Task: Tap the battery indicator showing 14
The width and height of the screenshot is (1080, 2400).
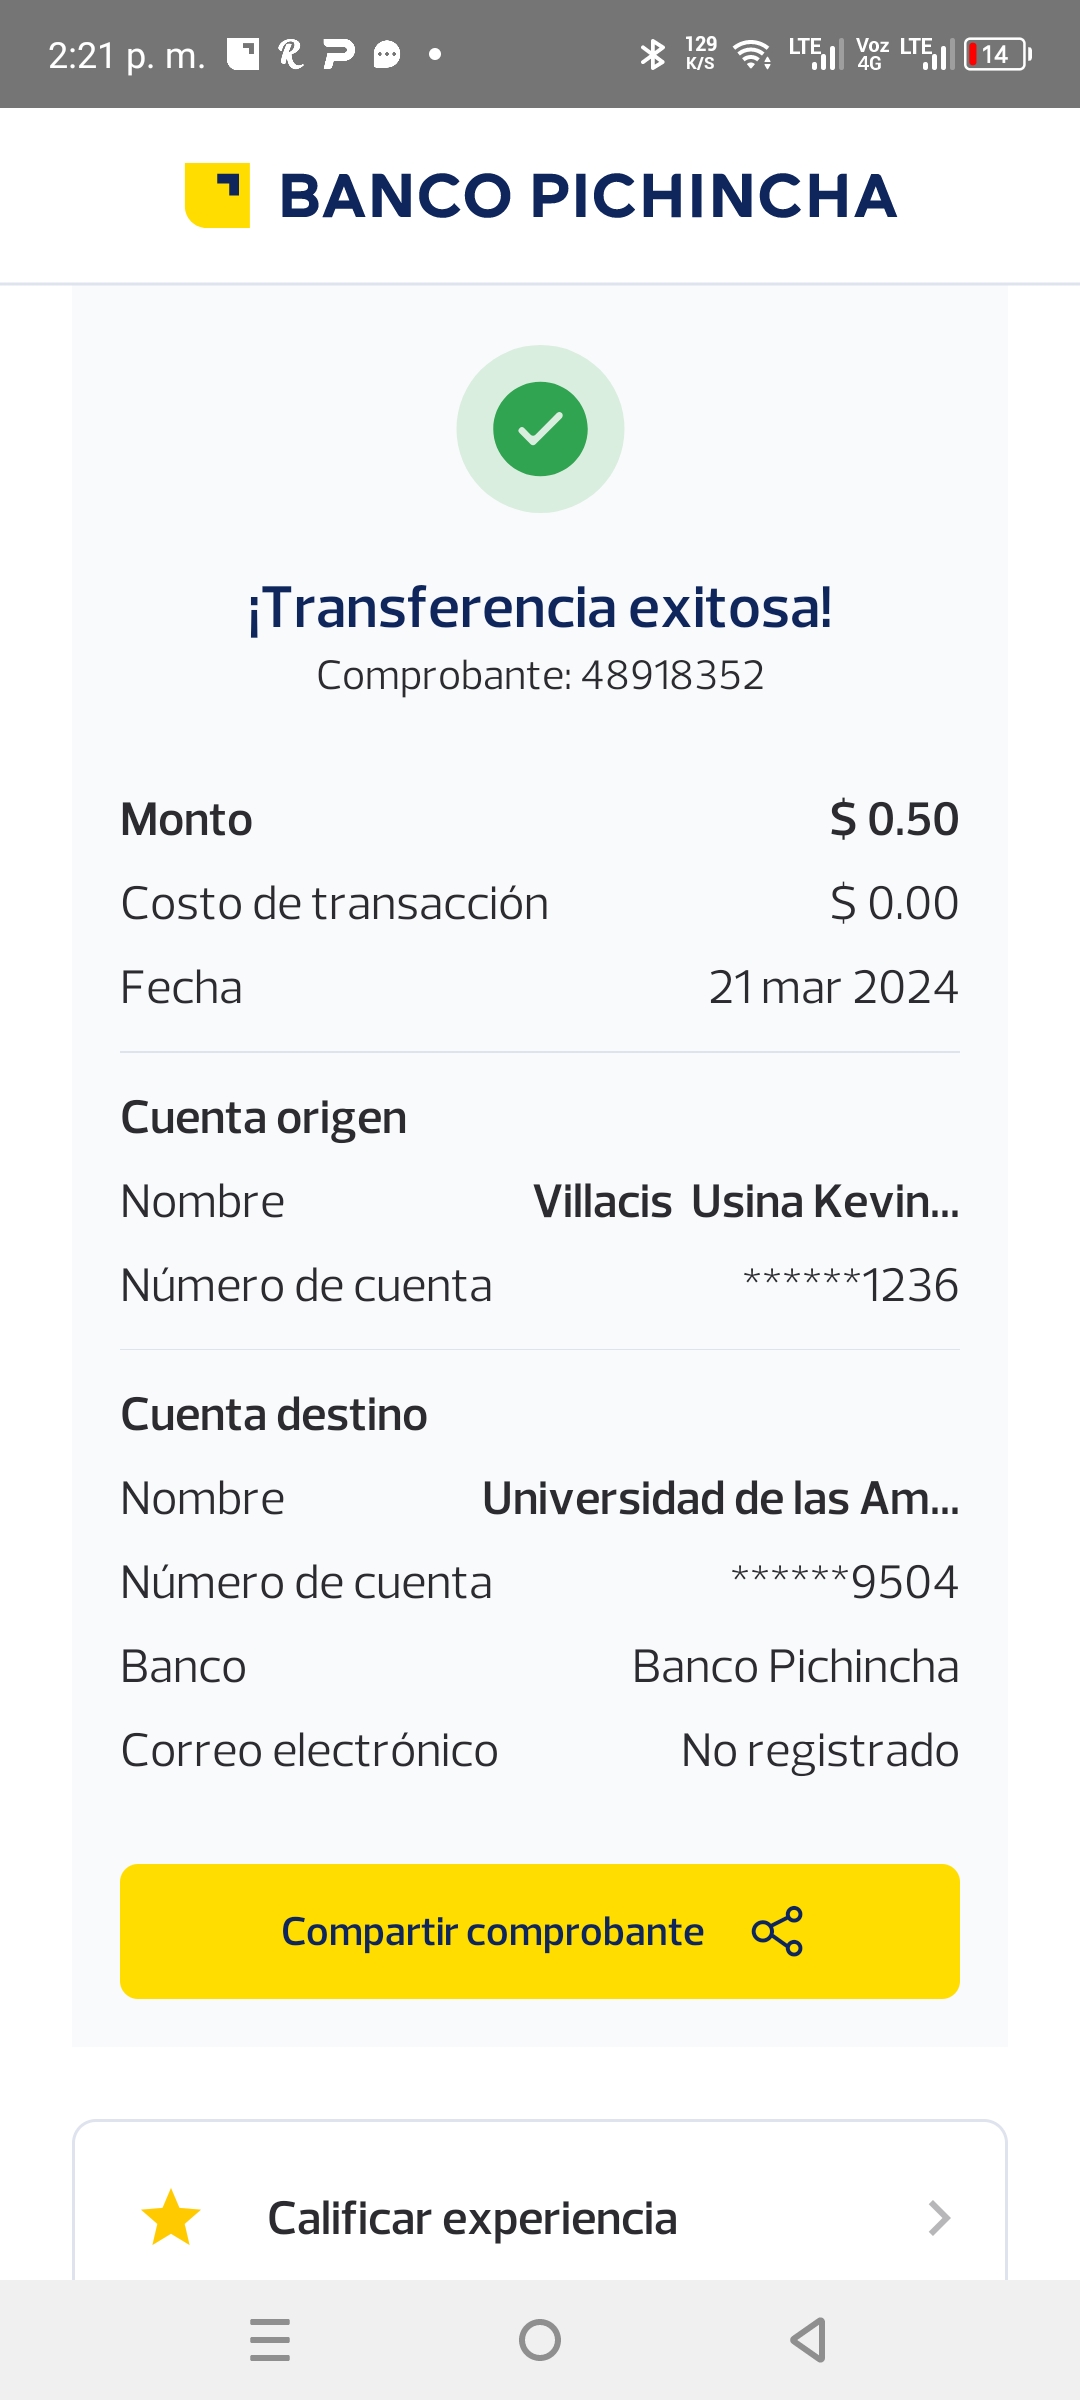Action: click(997, 54)
